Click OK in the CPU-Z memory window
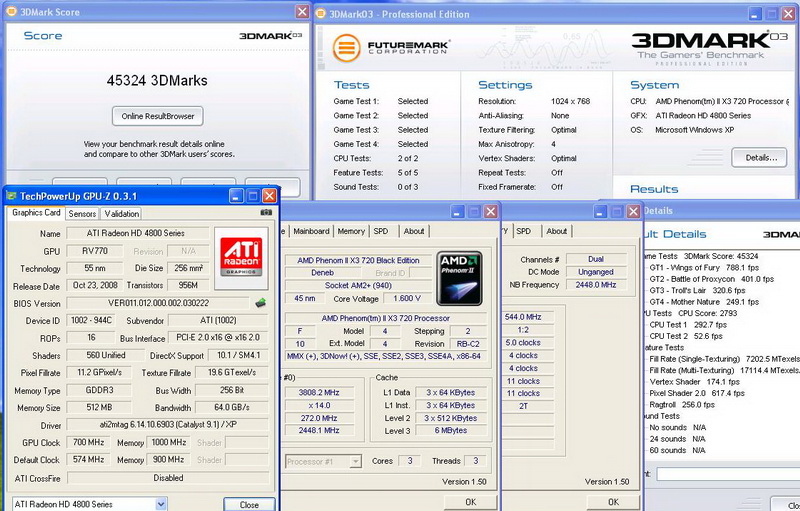This screenshot has width=800, height=511. pos(613,502)
